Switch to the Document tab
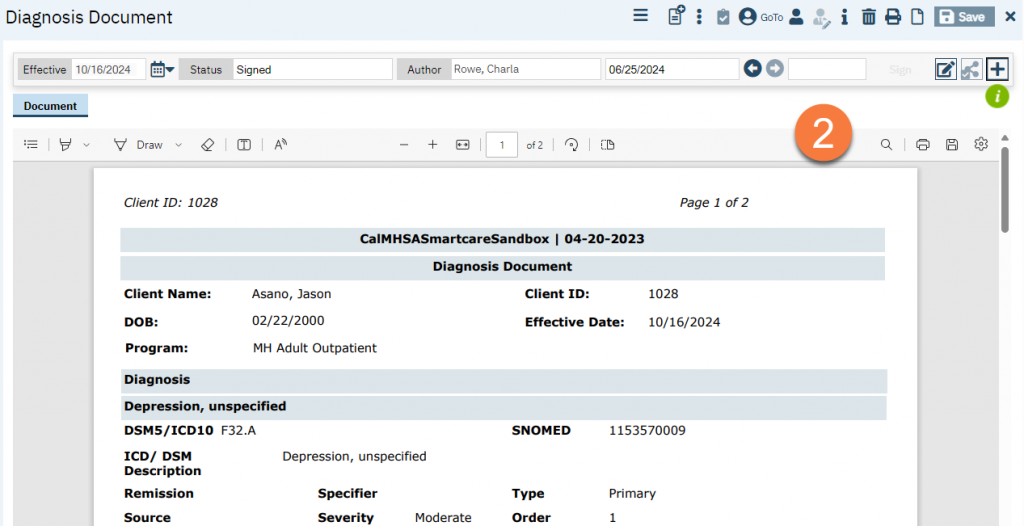The width and height of the screenshot is (1024, 526). (x=50, y=106)
